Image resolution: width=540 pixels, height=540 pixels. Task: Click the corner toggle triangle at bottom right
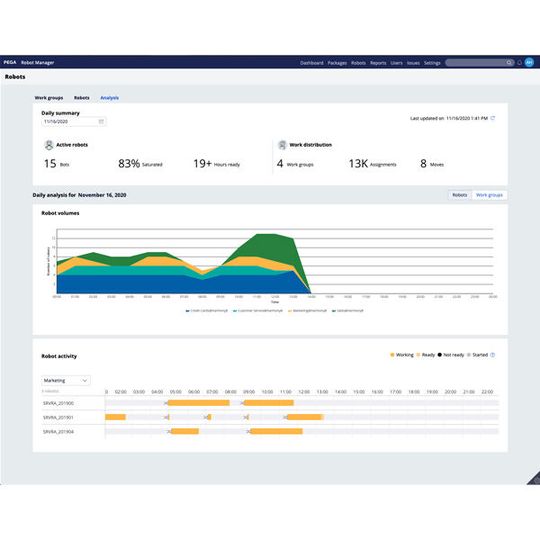(534, 479)
